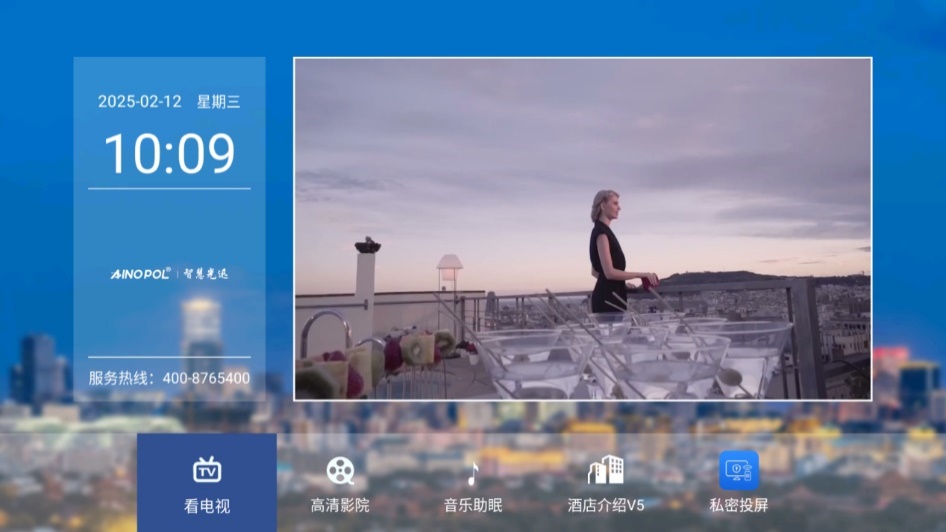Click the 10:09 clock display
Screen dimensions: 946x532
(170, 154)
